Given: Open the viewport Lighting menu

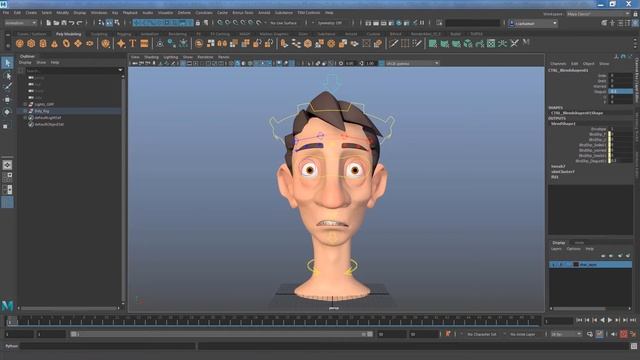Looking at the screenshot, I should click(171, 57).
